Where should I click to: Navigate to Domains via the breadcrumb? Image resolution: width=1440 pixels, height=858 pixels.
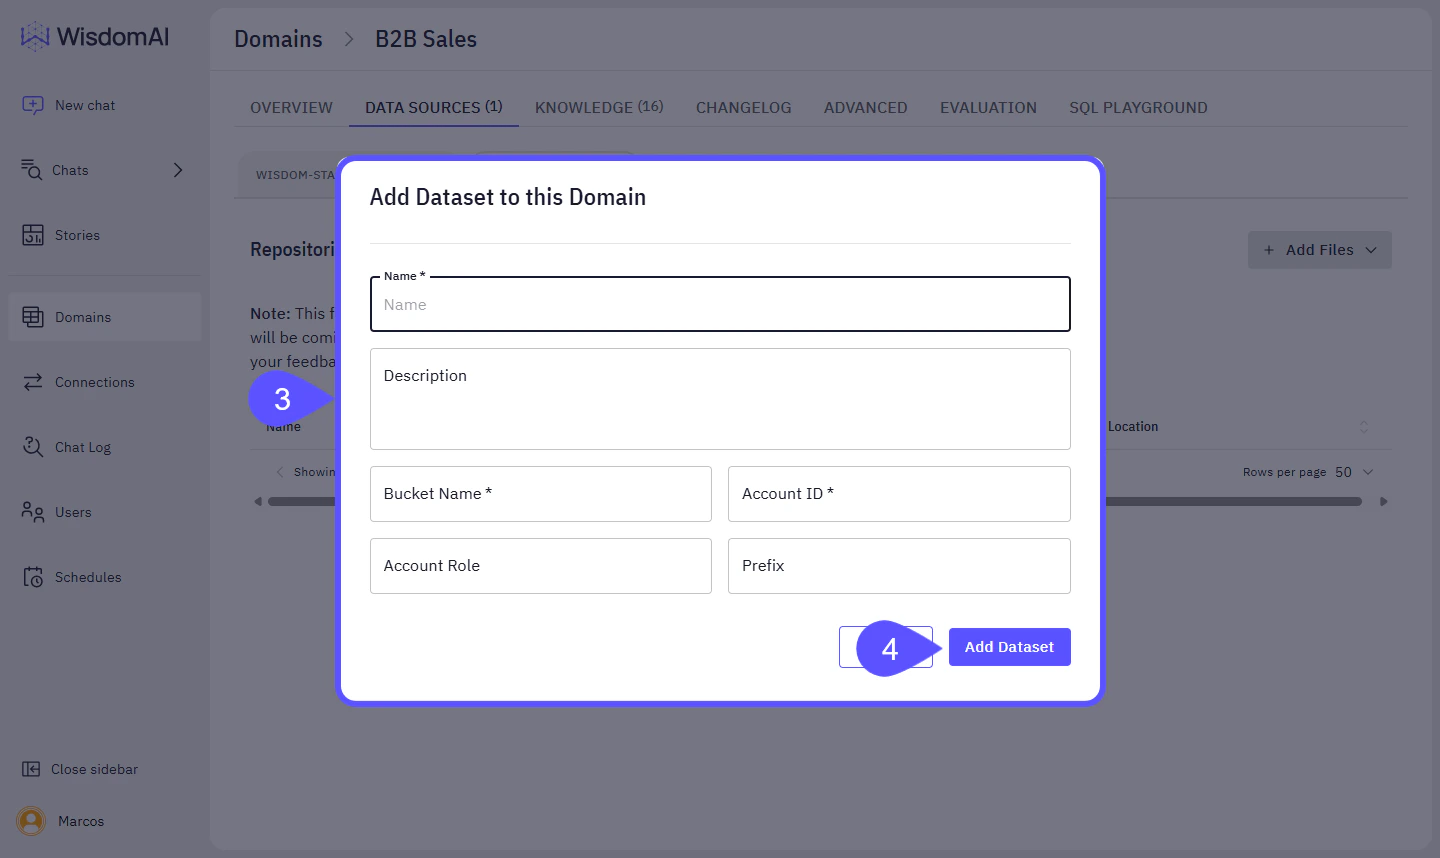[x=278, y=39]
